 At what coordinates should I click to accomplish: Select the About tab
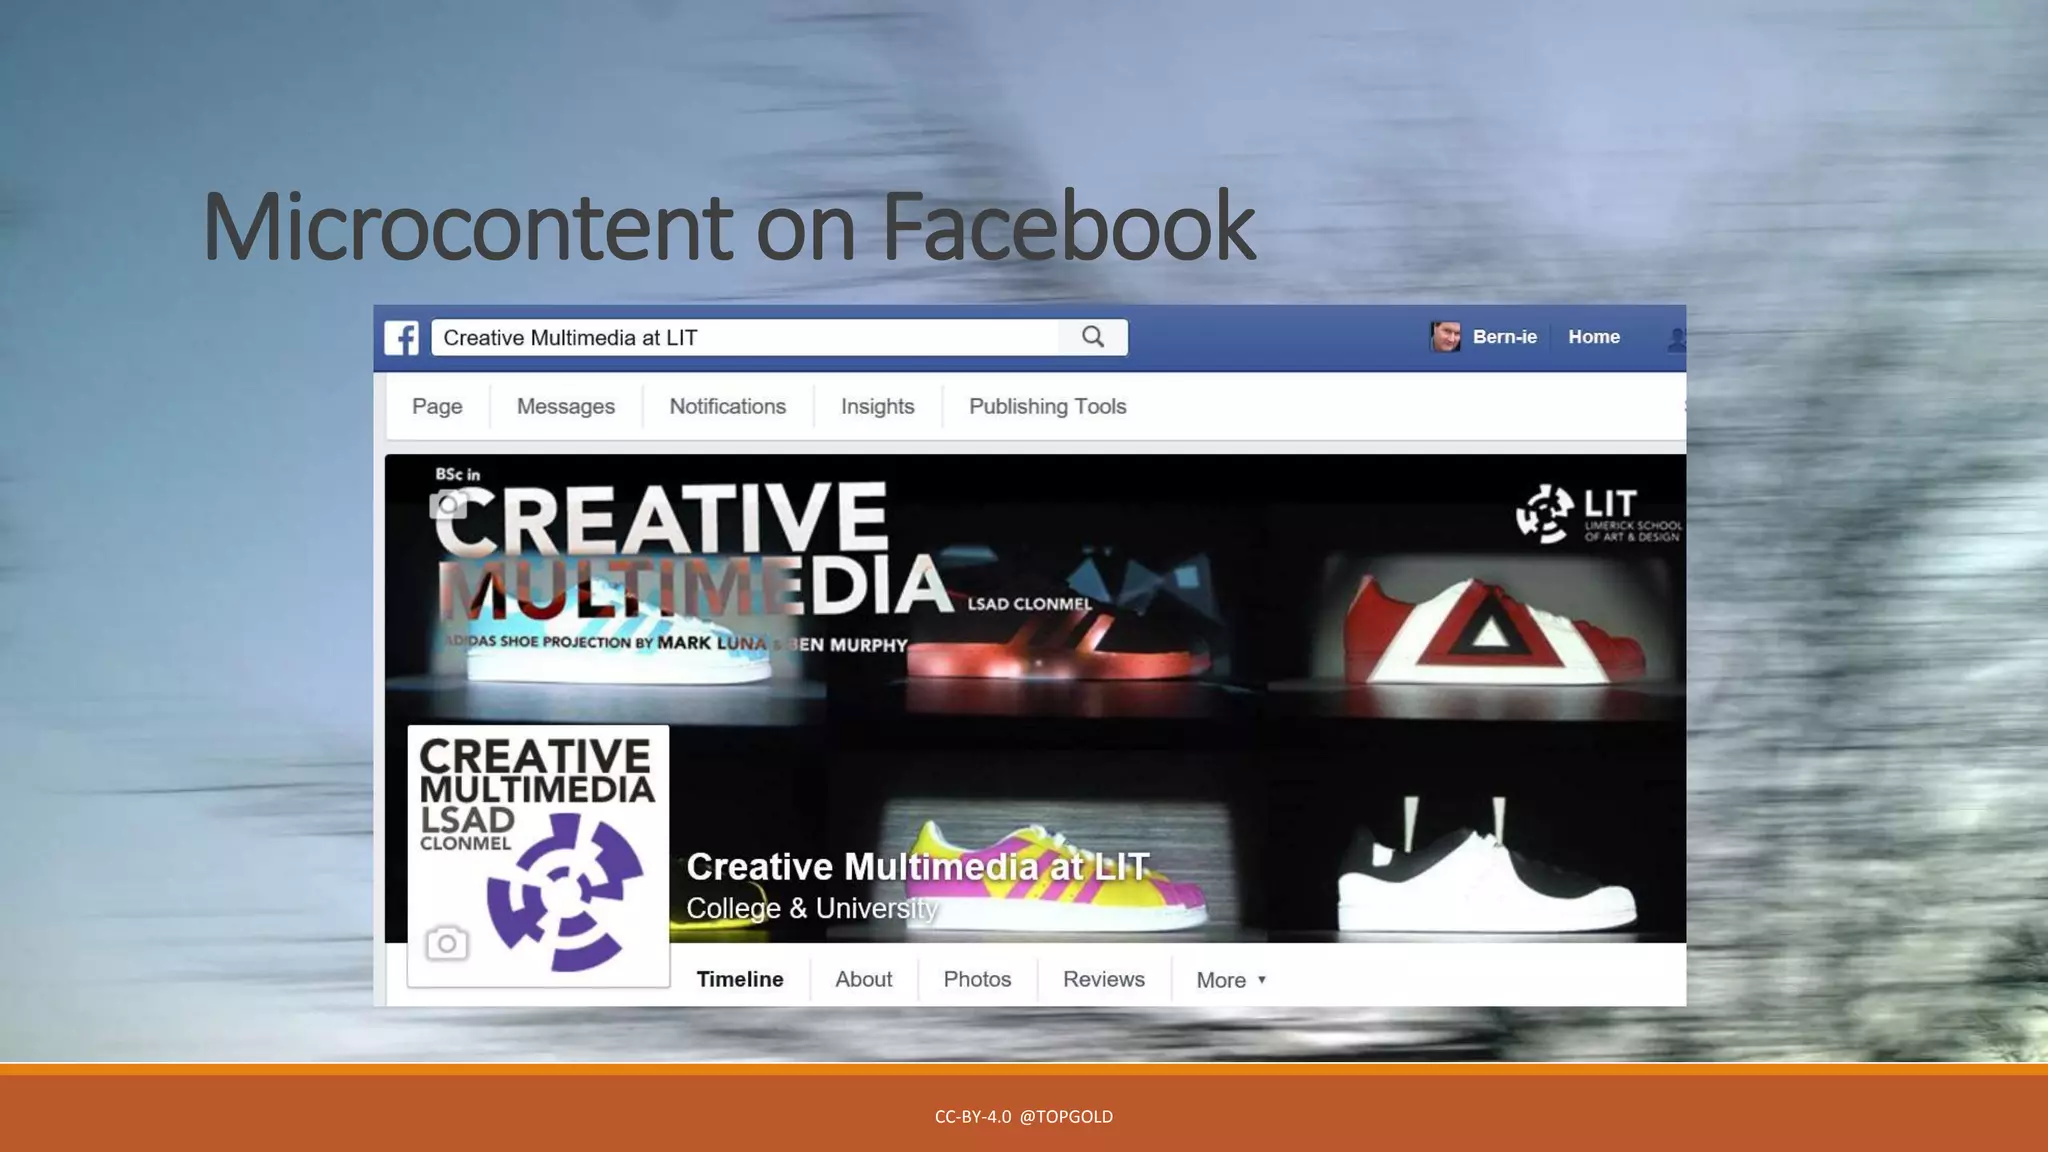(x=864, y=979)
